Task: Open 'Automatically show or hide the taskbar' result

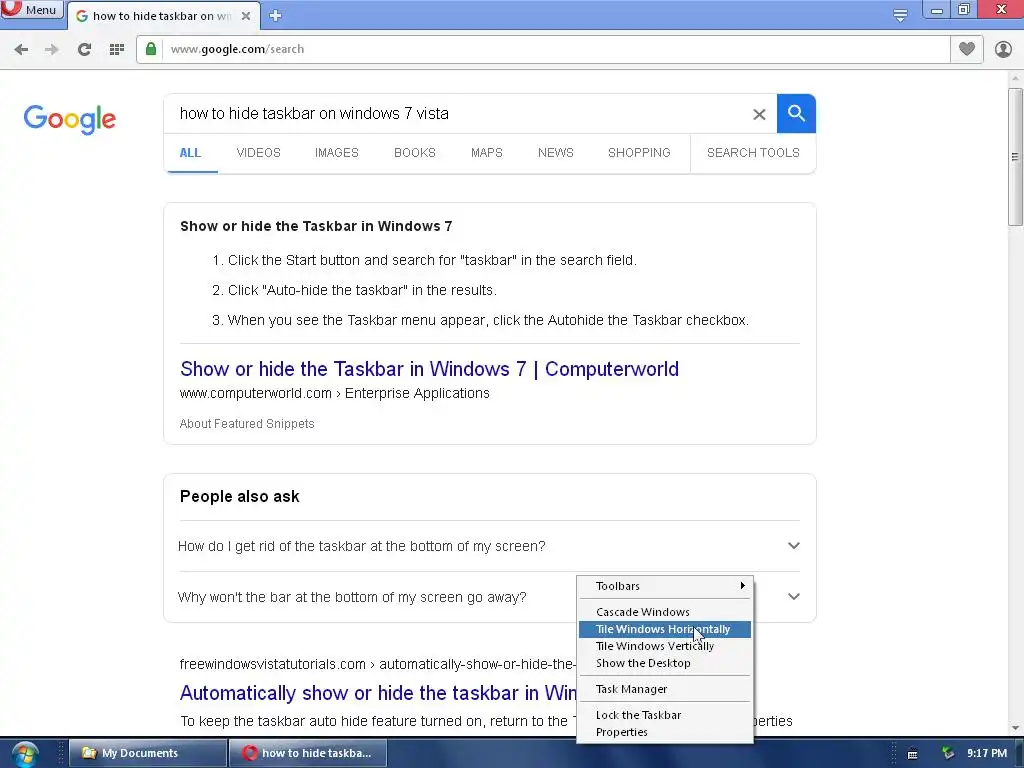Action: 378,692
